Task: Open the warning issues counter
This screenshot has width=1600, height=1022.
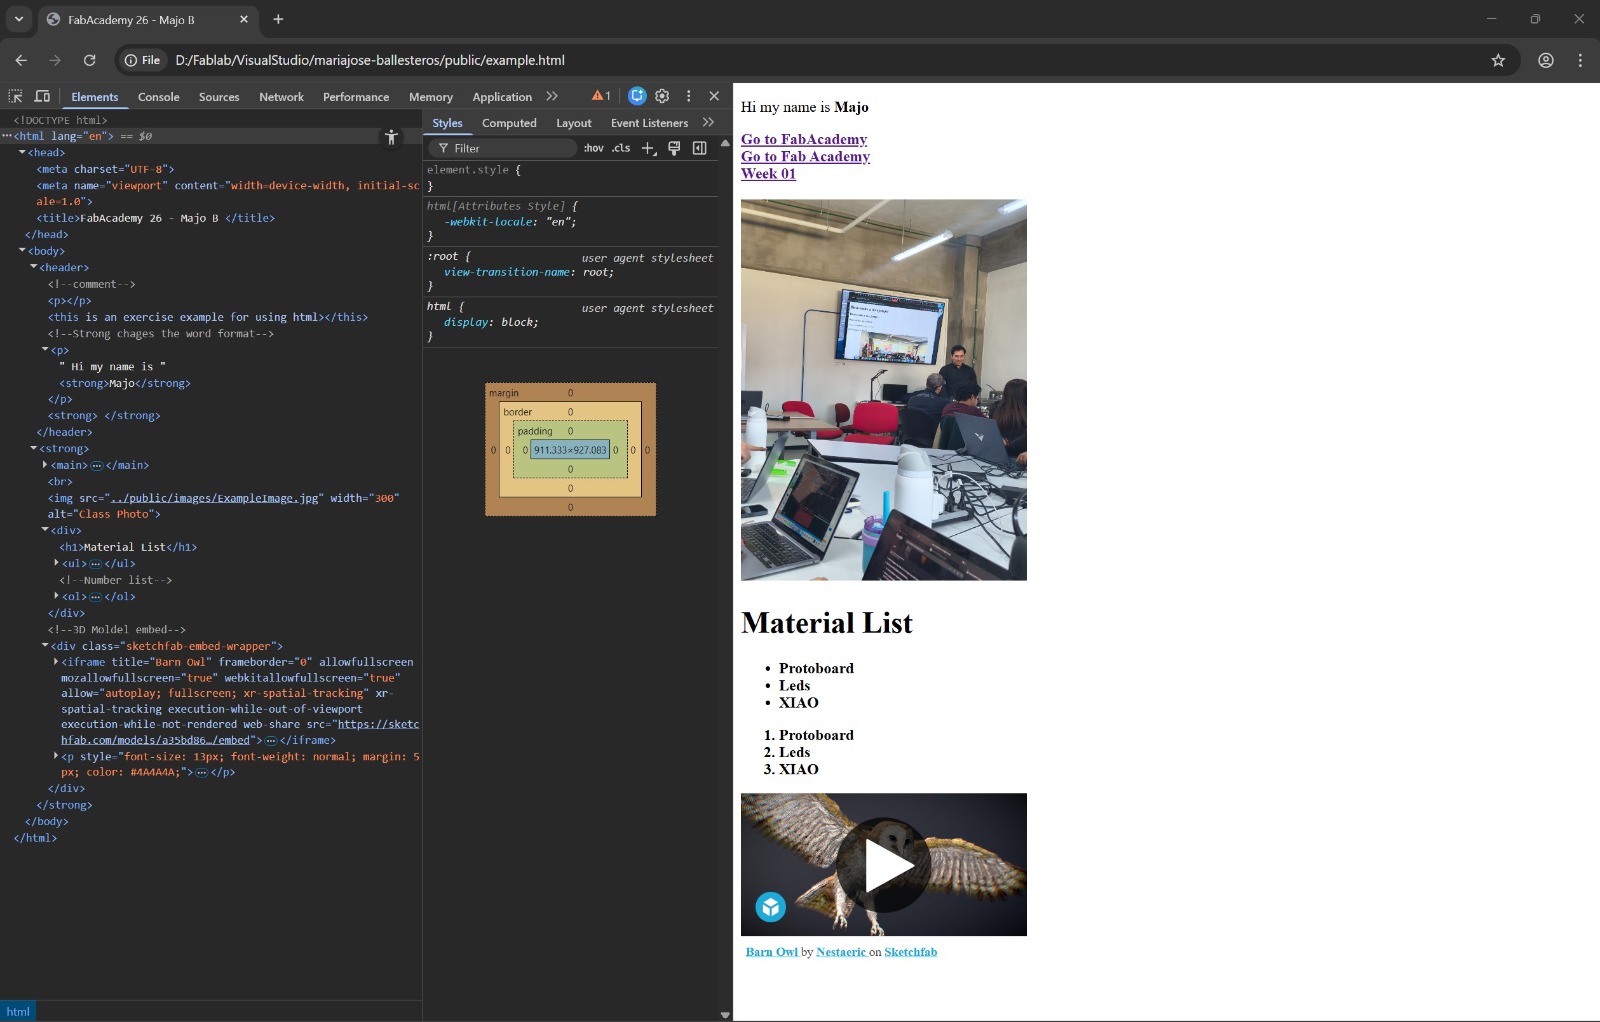Action: pyautogui.click(x=601, y=96)
